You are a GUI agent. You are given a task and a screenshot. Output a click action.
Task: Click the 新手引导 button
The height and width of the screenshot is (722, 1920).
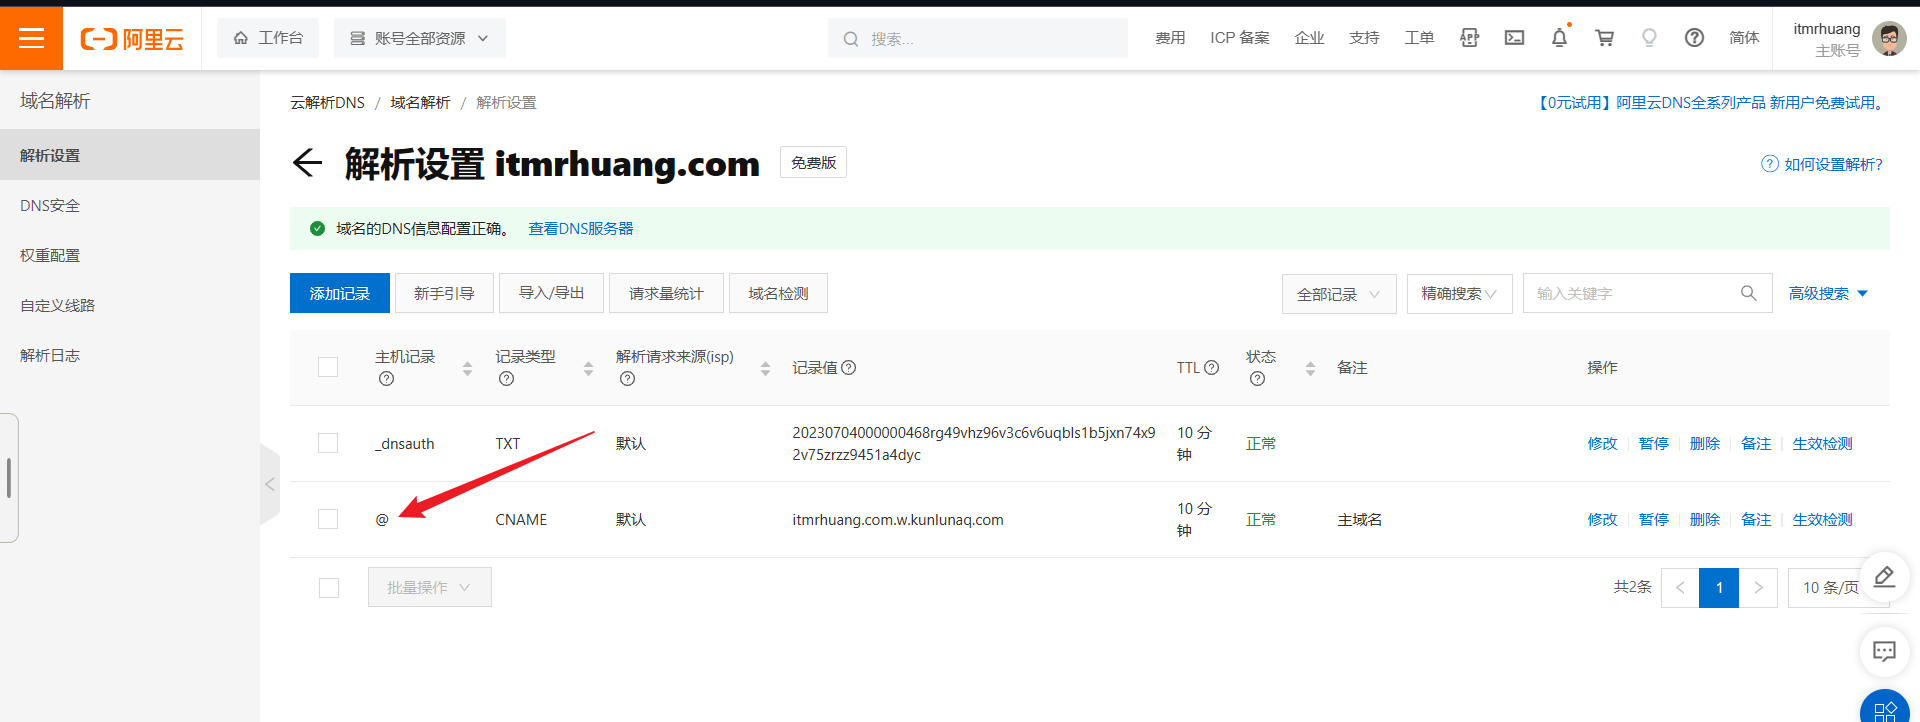(444, 293)
